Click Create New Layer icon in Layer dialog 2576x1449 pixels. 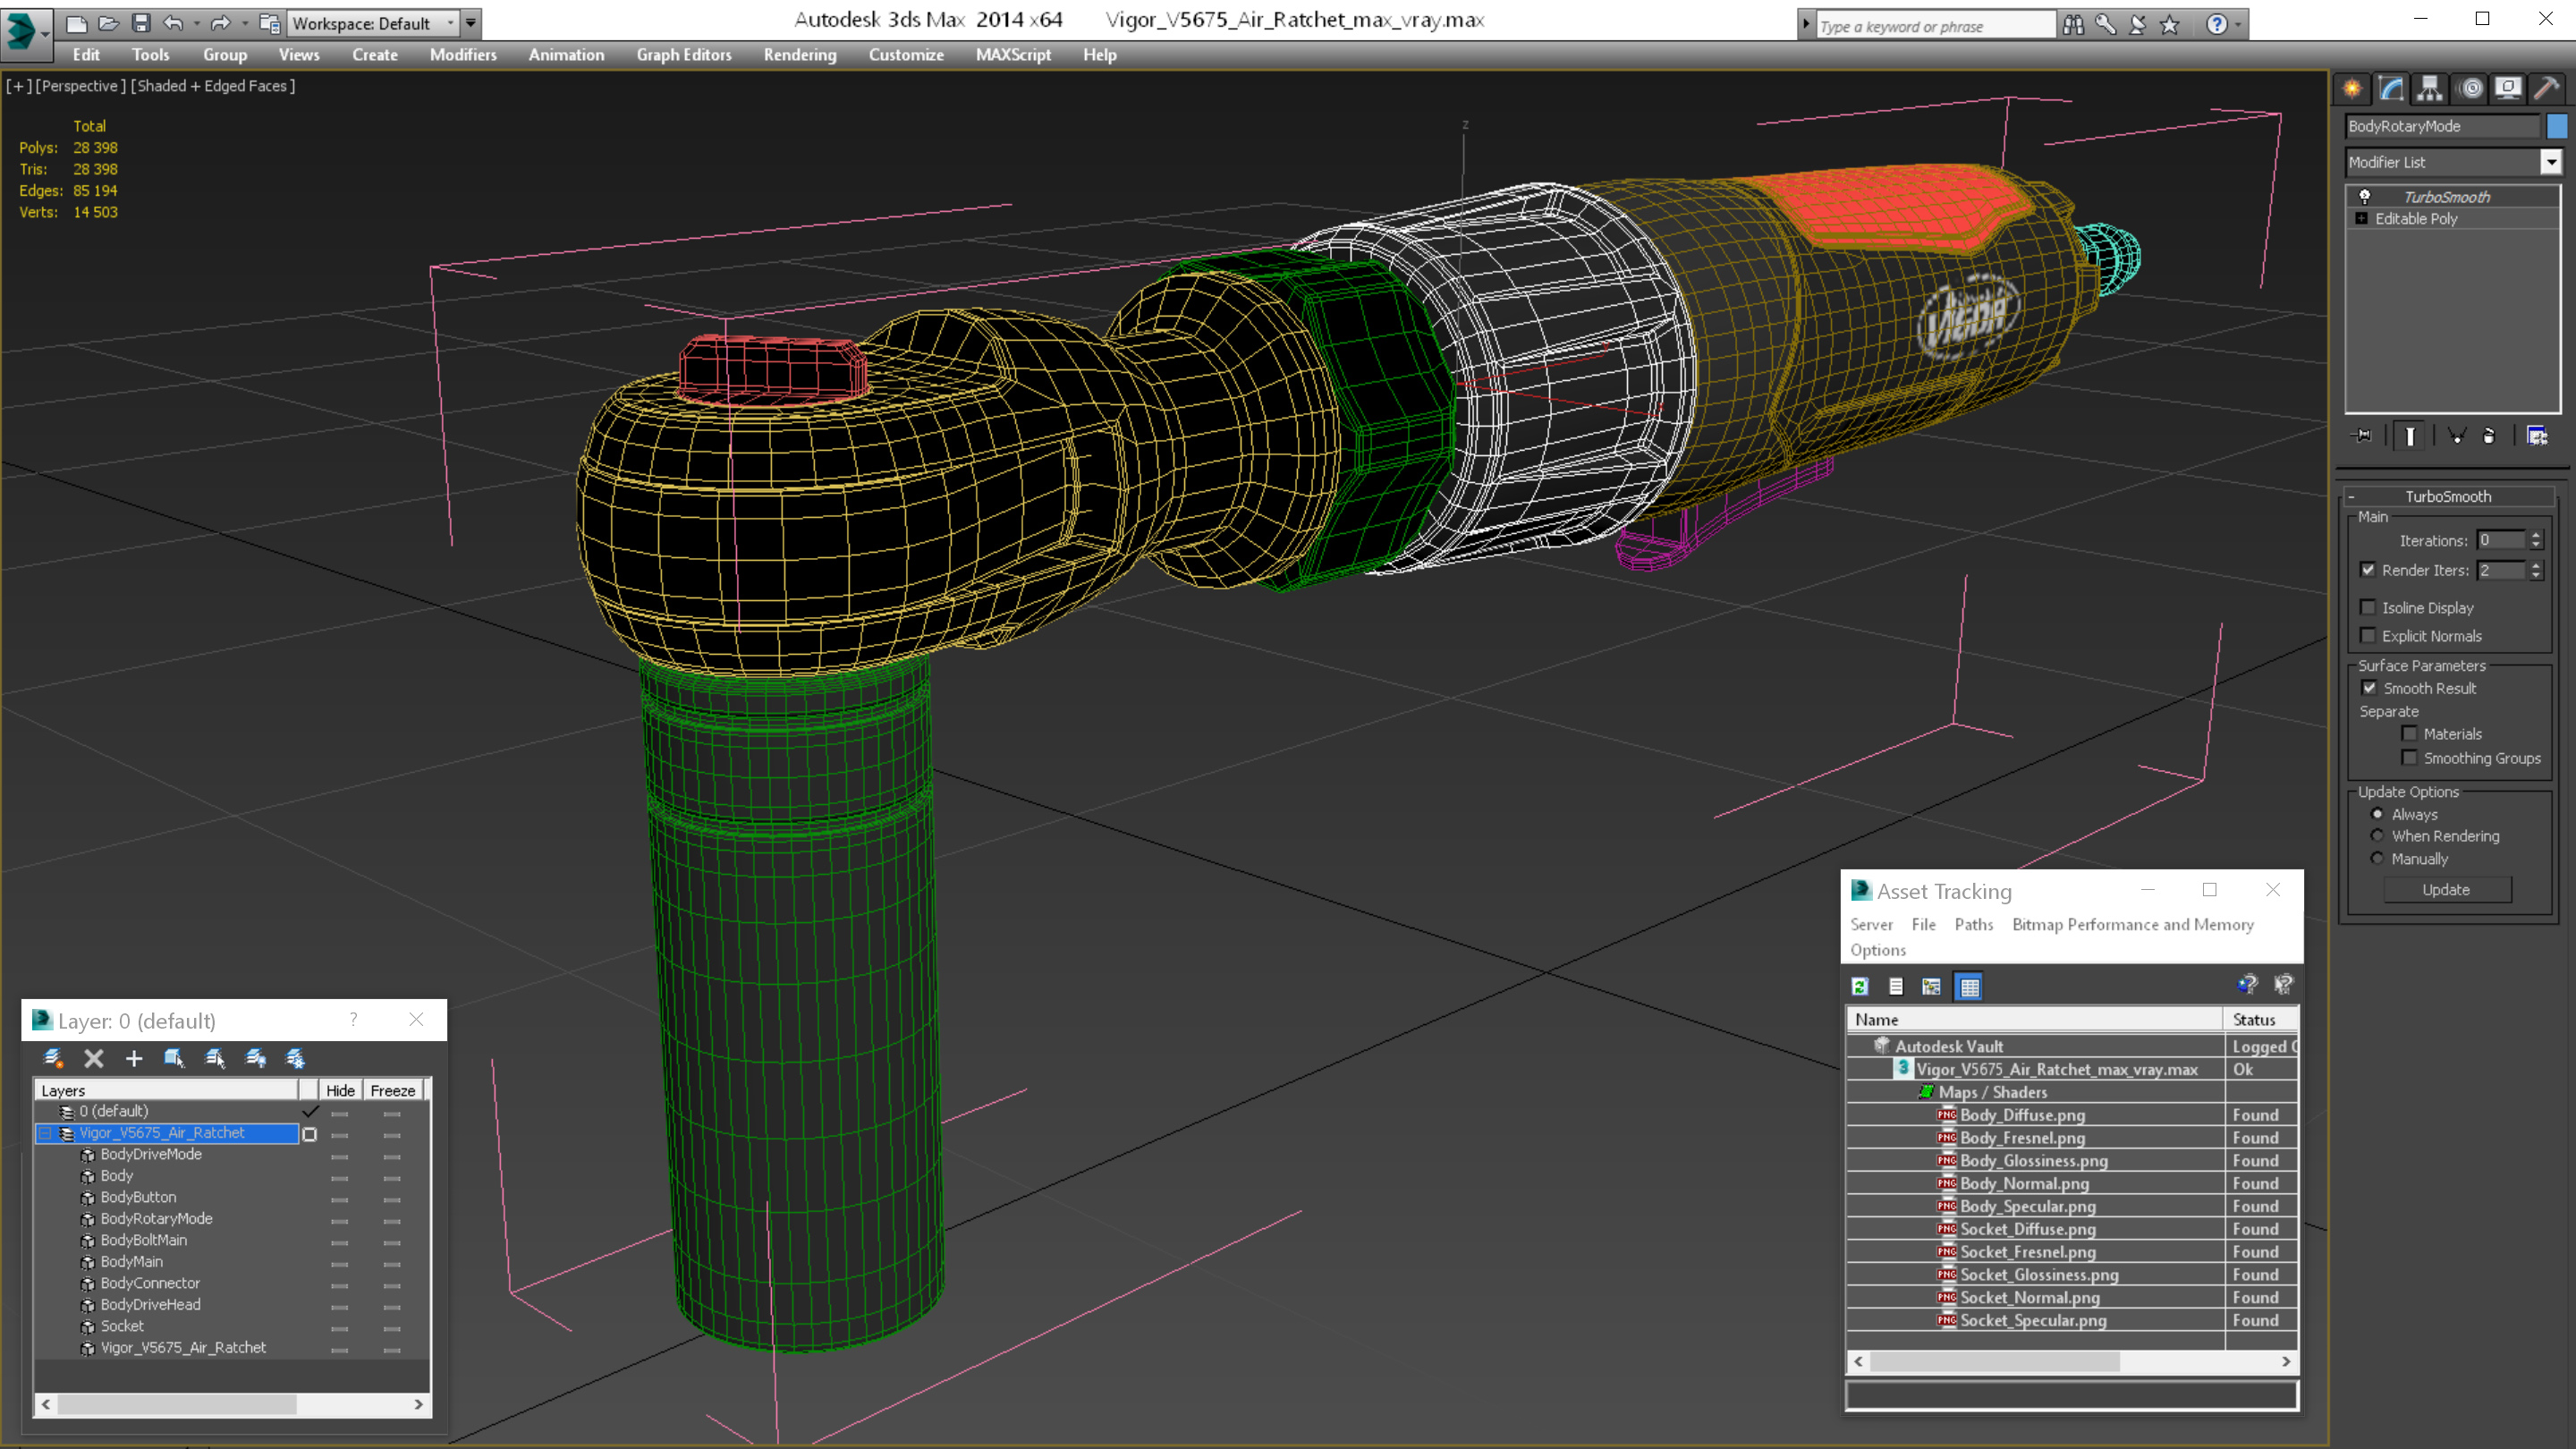54,1058
